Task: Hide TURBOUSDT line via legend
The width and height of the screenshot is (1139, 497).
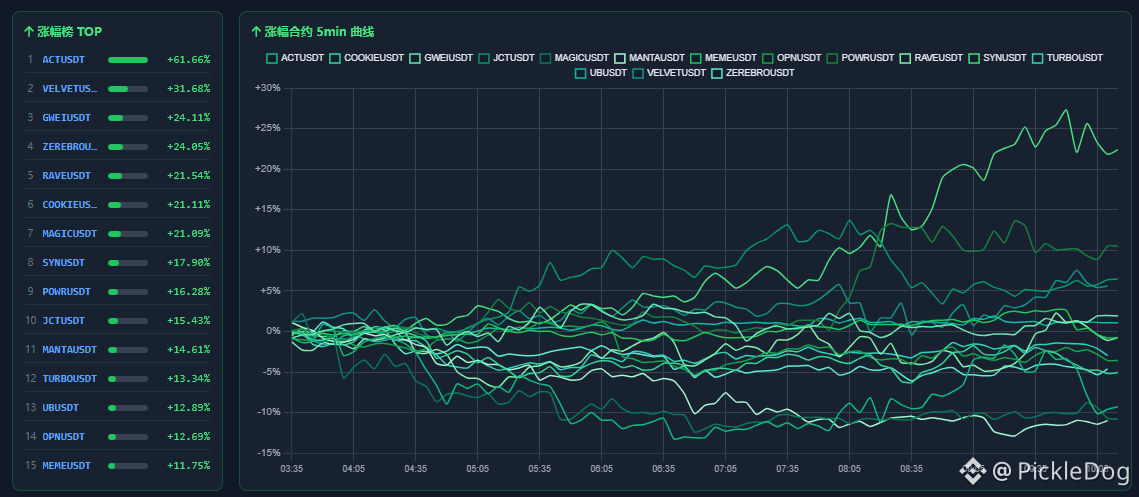Action: coord(1068,57)
